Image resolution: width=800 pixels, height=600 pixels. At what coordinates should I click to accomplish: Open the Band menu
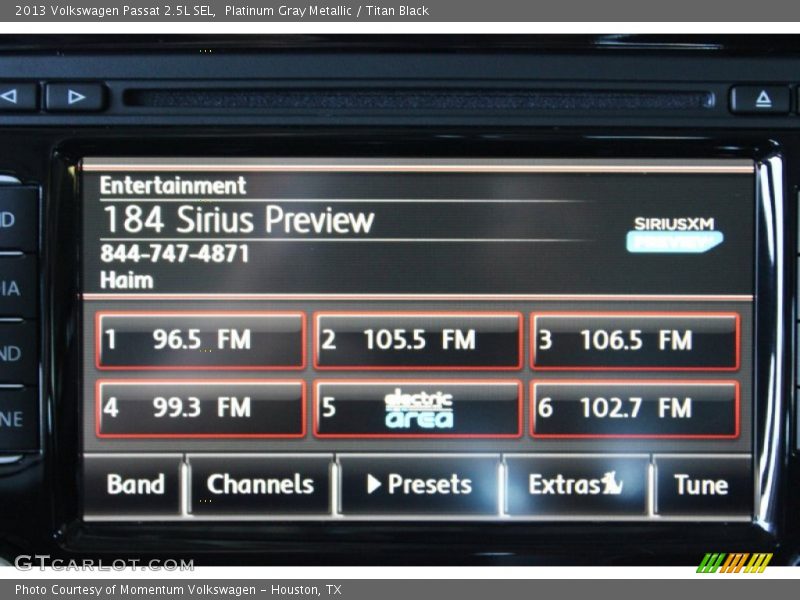[134, 485]
